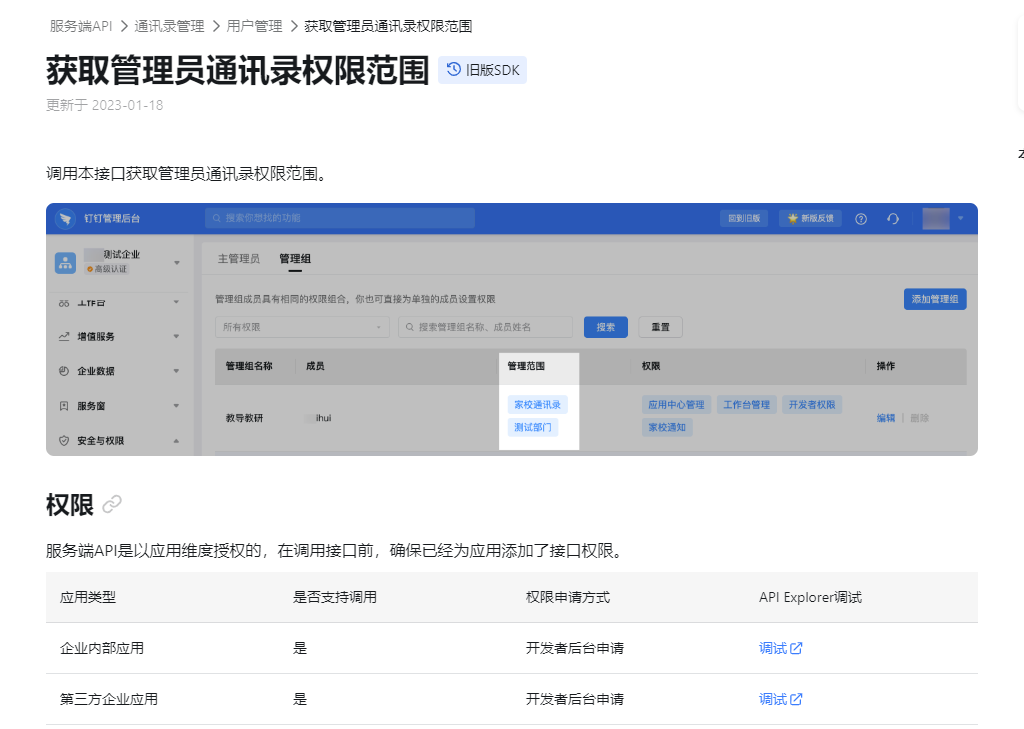Go to 通讯录管理 in the breadcrumb
This screenshot has height=729, width=1024.
[169, 26]
